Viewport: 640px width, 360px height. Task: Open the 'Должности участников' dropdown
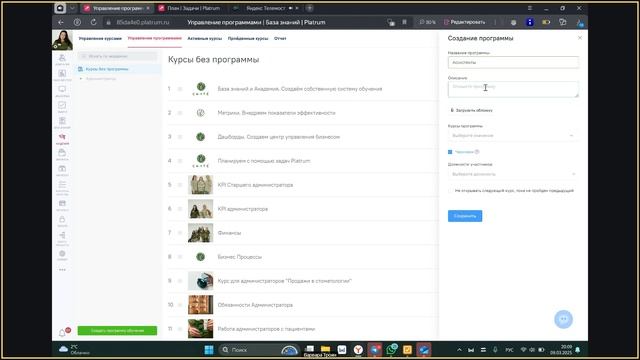[513, 174]
